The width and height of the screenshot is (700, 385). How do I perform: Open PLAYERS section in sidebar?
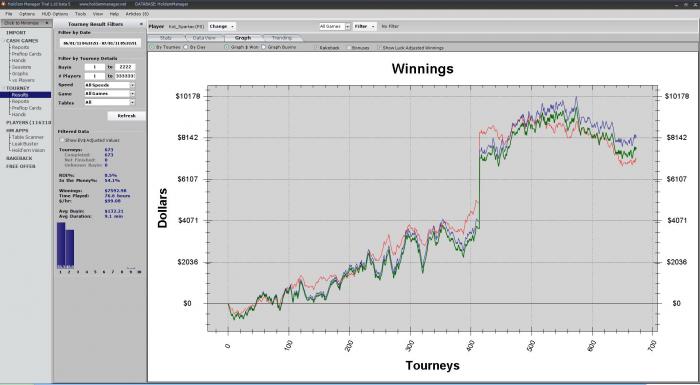point(28,122)
